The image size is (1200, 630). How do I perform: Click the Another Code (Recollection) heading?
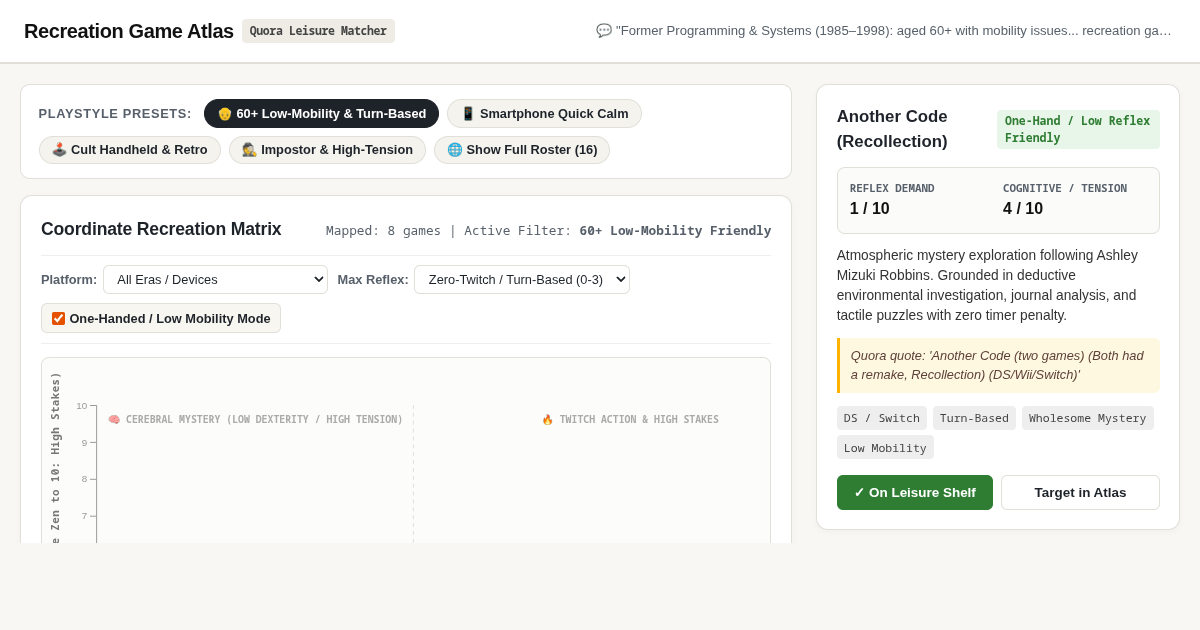pyautogui.click(x=892, y=129)
